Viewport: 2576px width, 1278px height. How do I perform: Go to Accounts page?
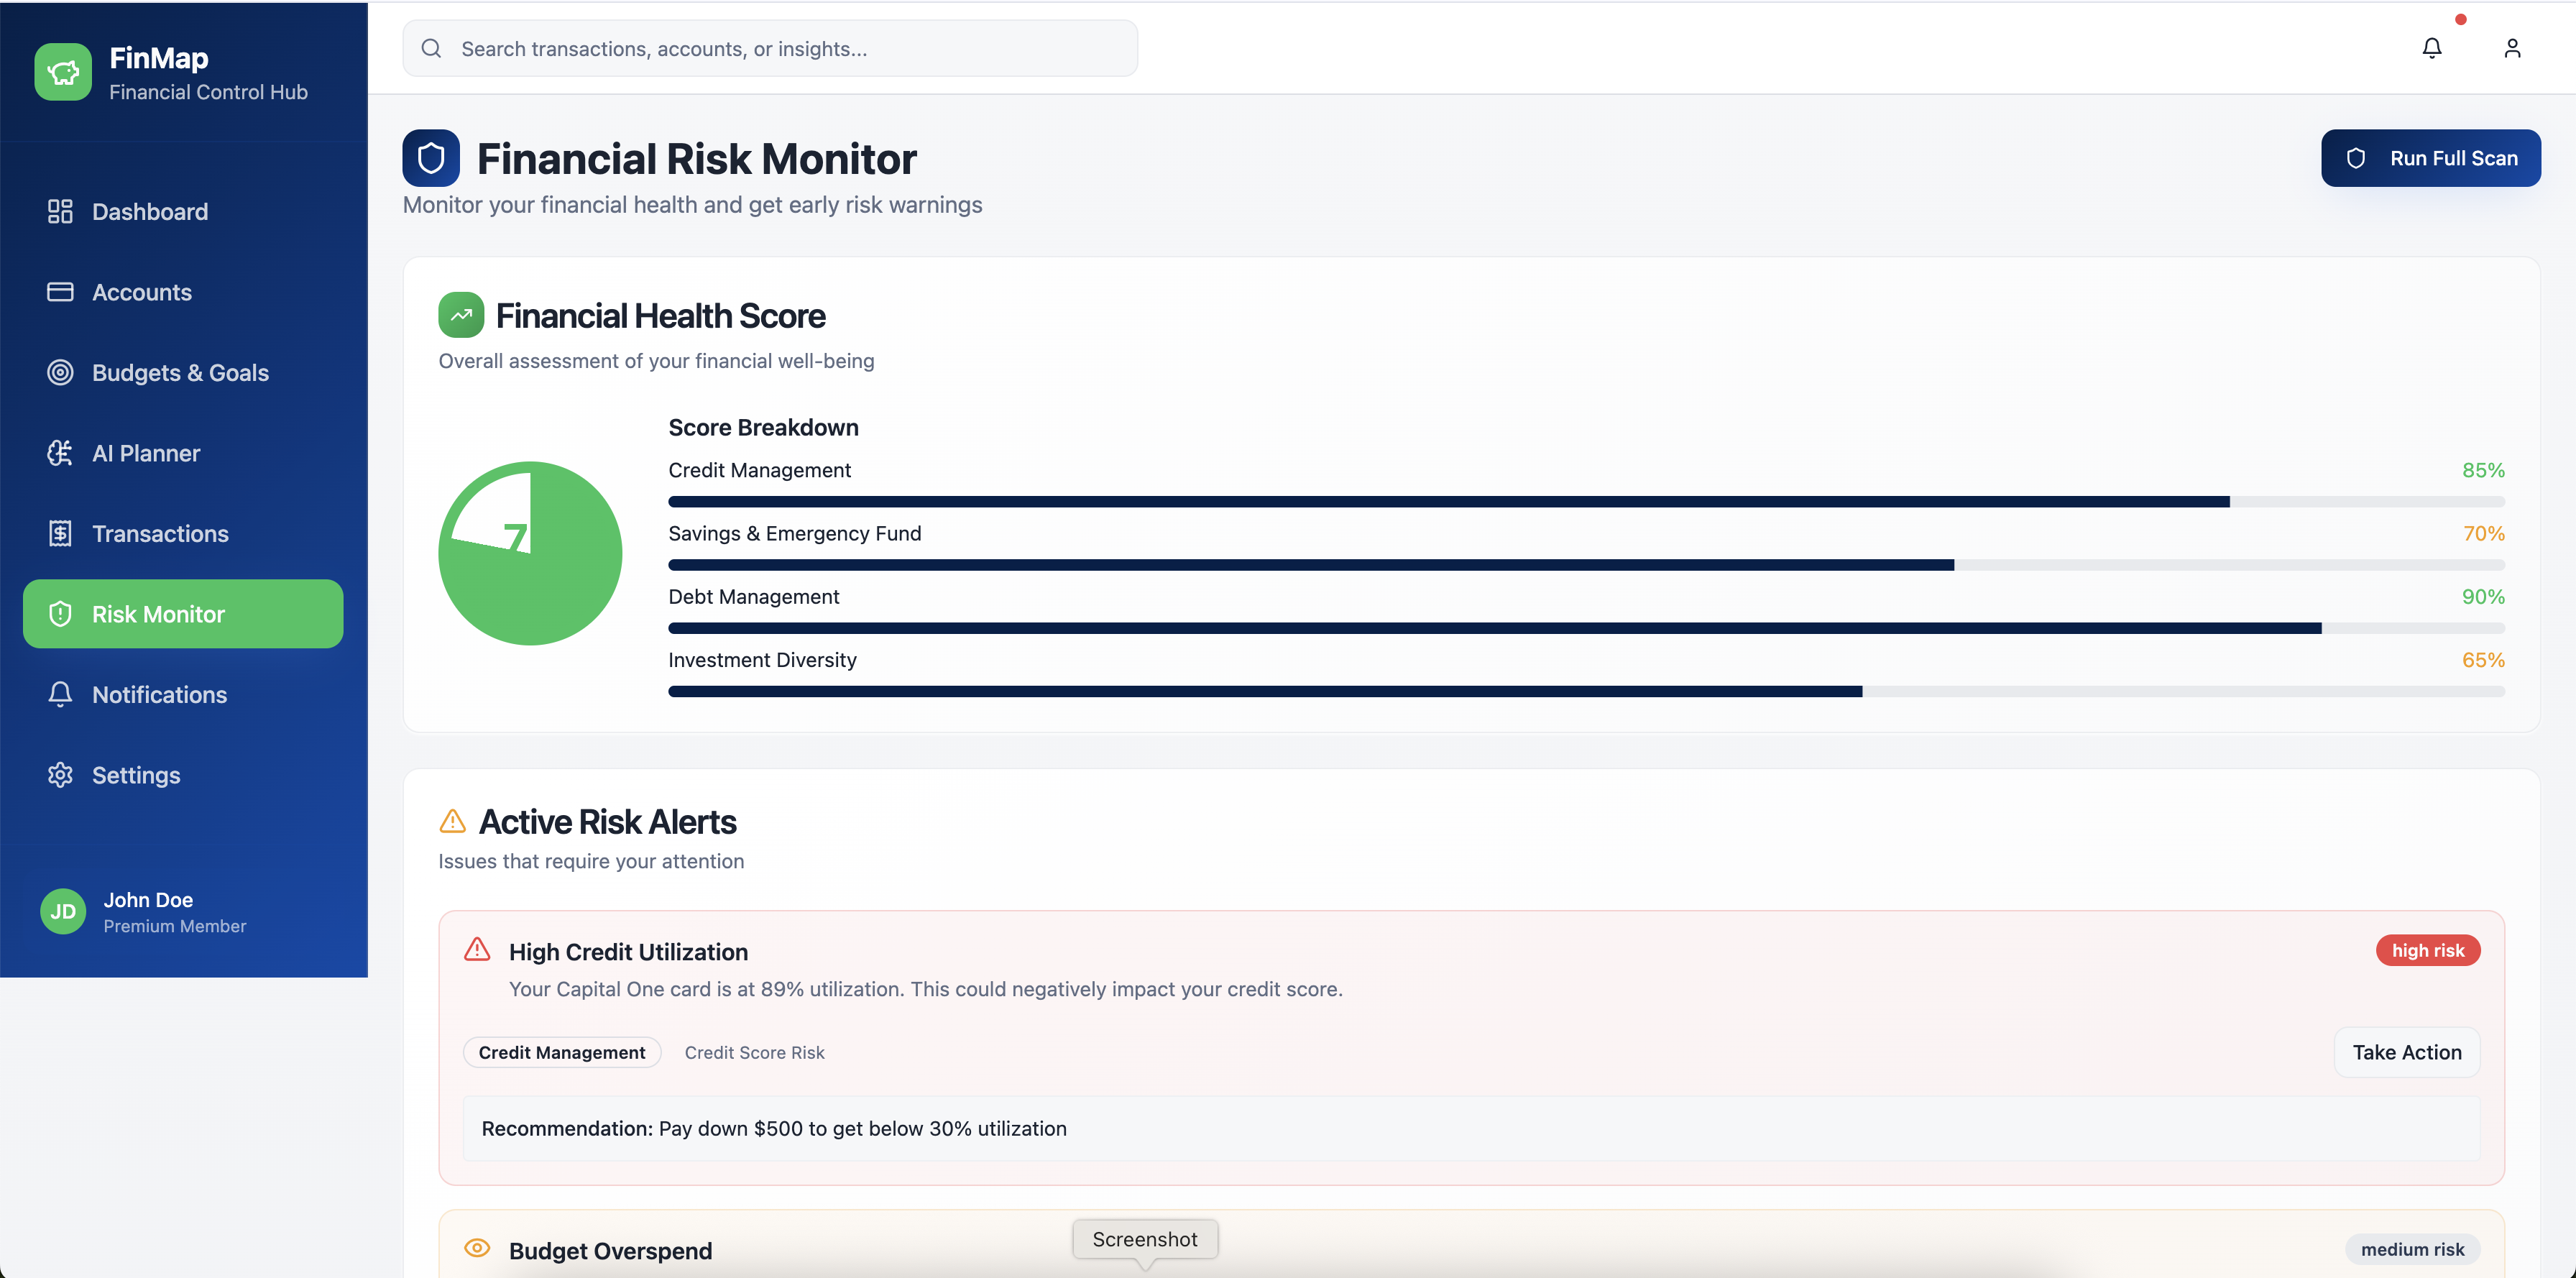[x=183, y=292]
